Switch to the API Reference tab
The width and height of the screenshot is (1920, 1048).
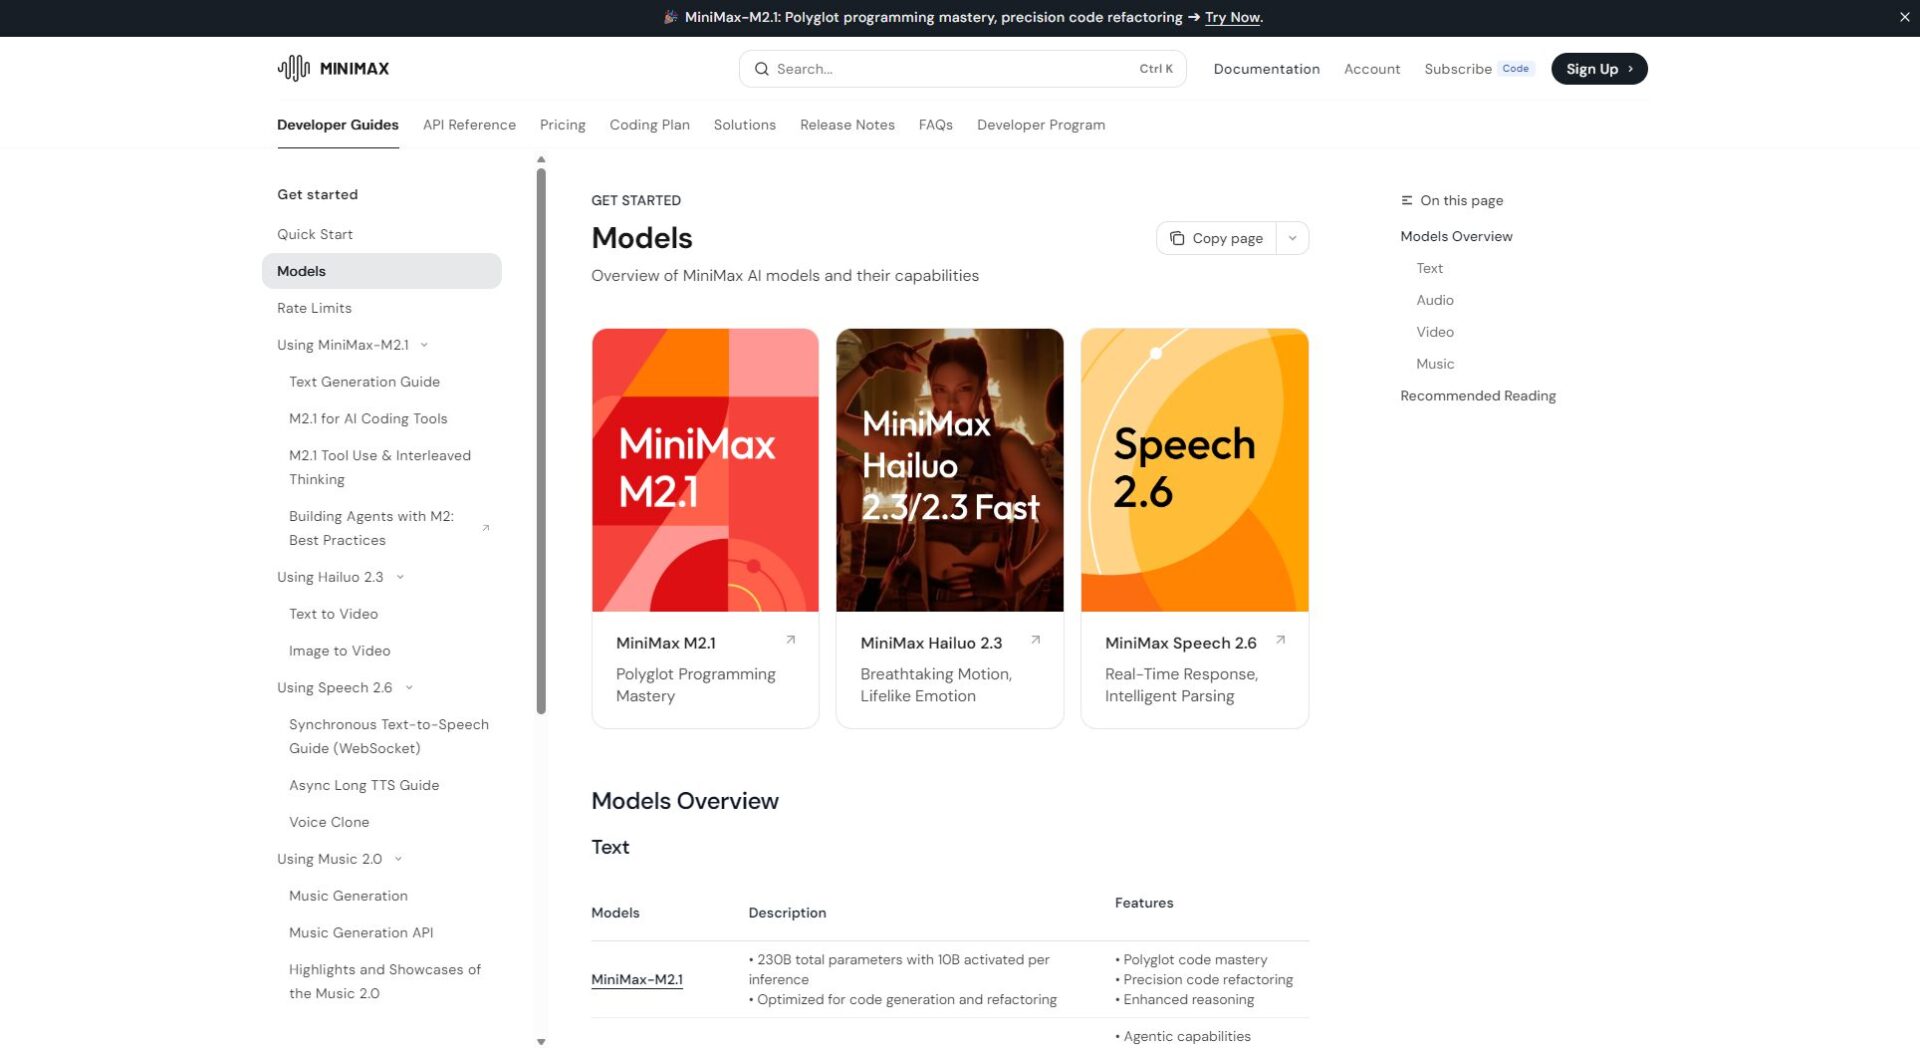[x=469, y=125]
